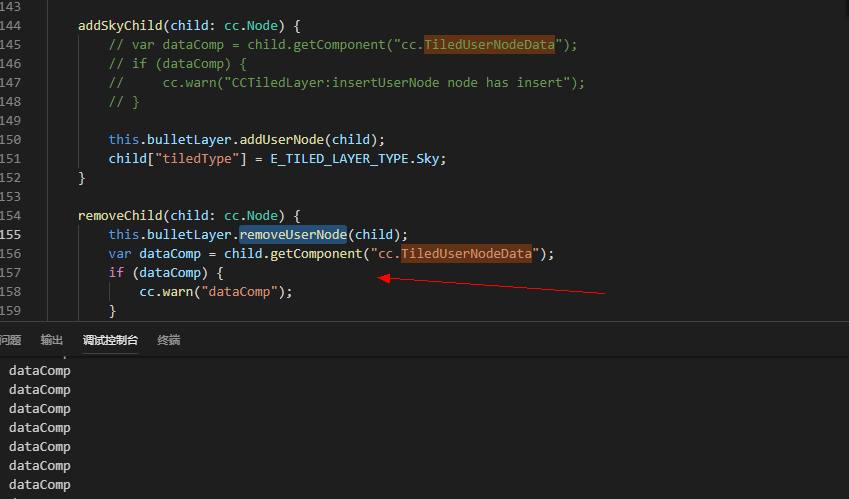This screenshot has width=849, height=499.
Task: Click the highlighted removeUserNode call
Action: coord(293,234)
